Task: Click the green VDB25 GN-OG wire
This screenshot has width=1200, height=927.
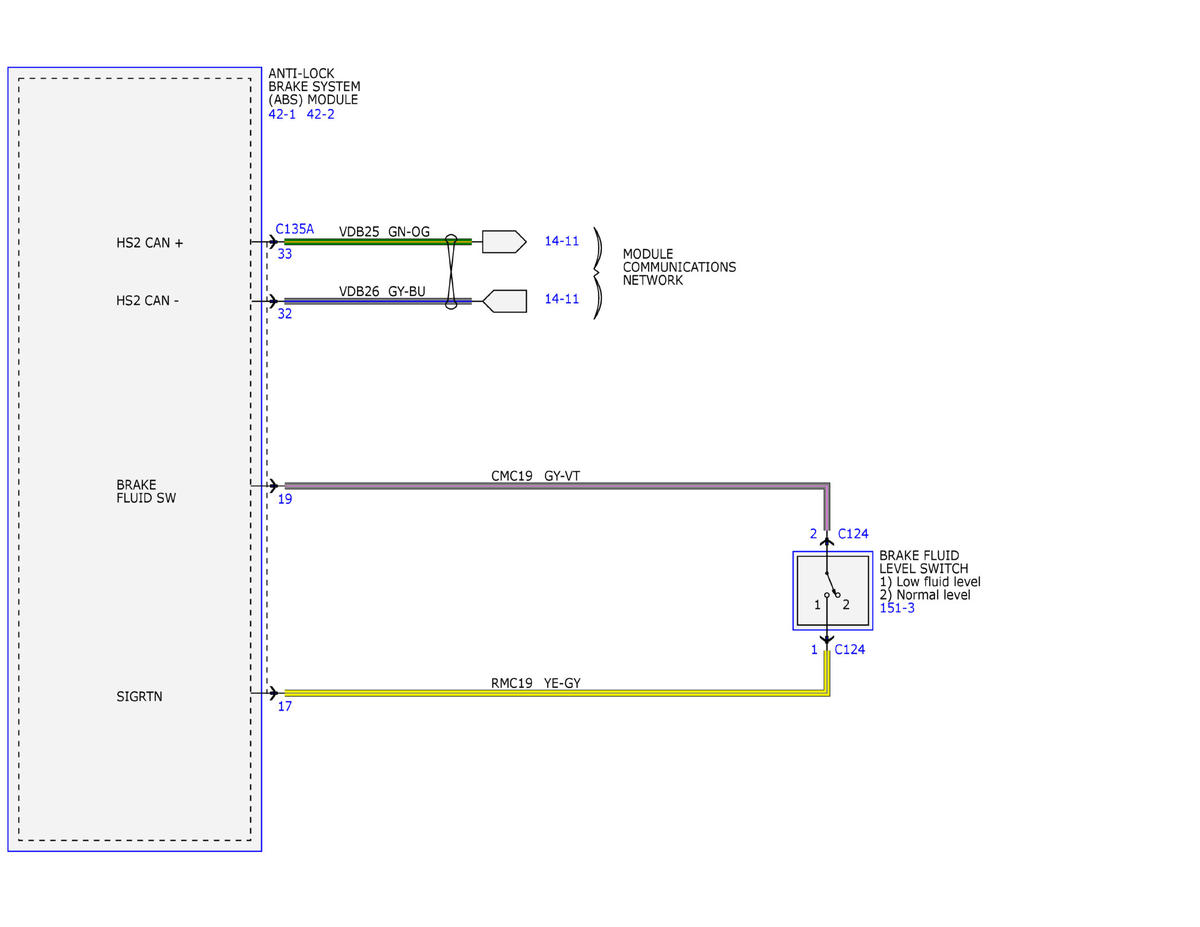Action: (x=377, y=241)
